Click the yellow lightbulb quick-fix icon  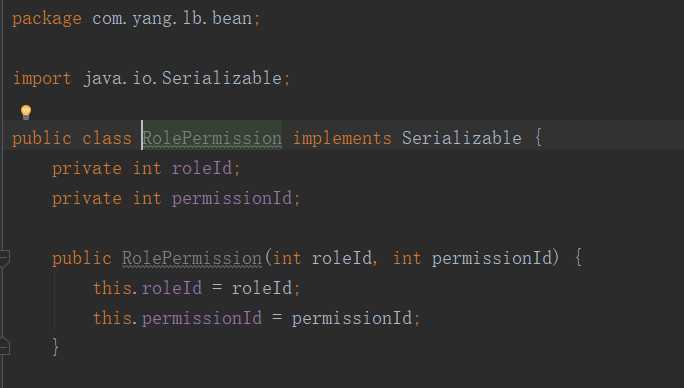[26, 112]
